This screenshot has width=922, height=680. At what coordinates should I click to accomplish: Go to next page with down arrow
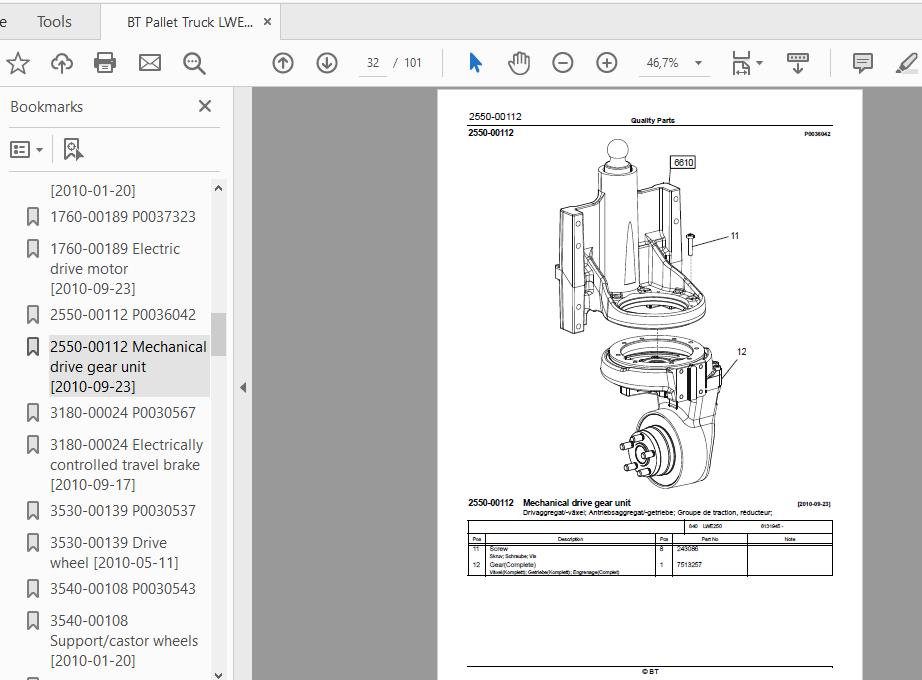point(327,63)
